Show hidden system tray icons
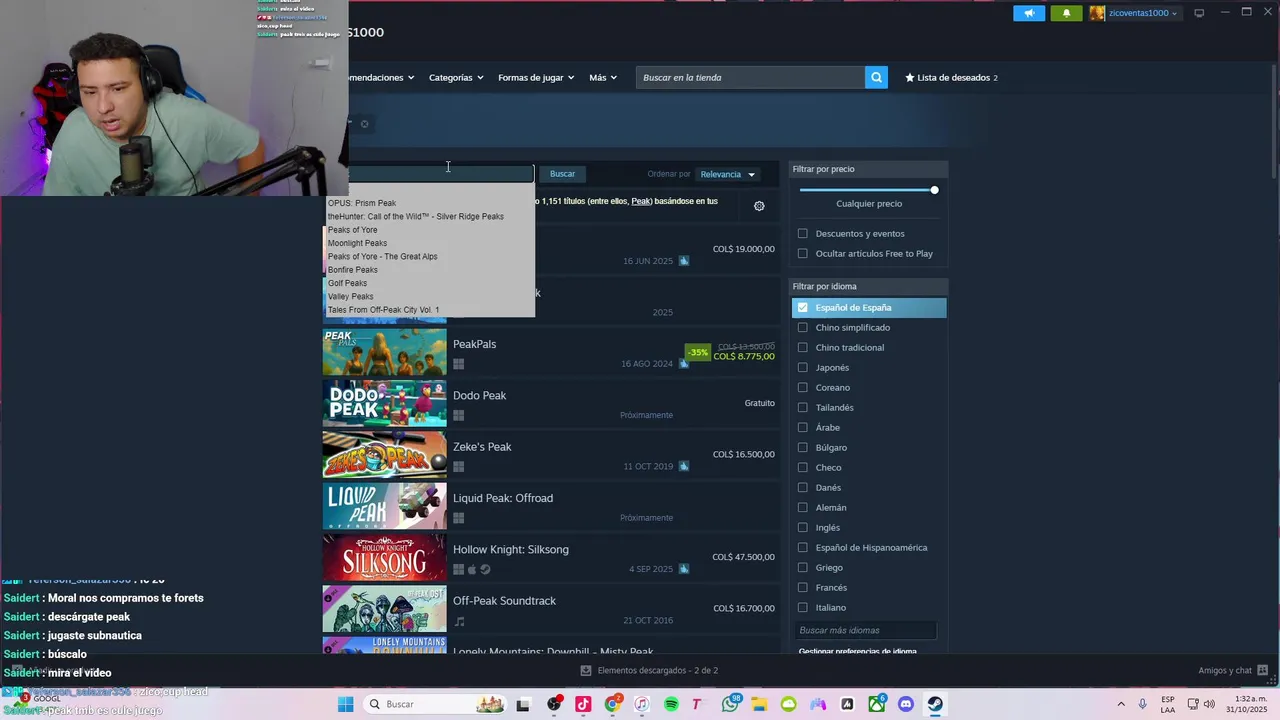 point(1120,704)
